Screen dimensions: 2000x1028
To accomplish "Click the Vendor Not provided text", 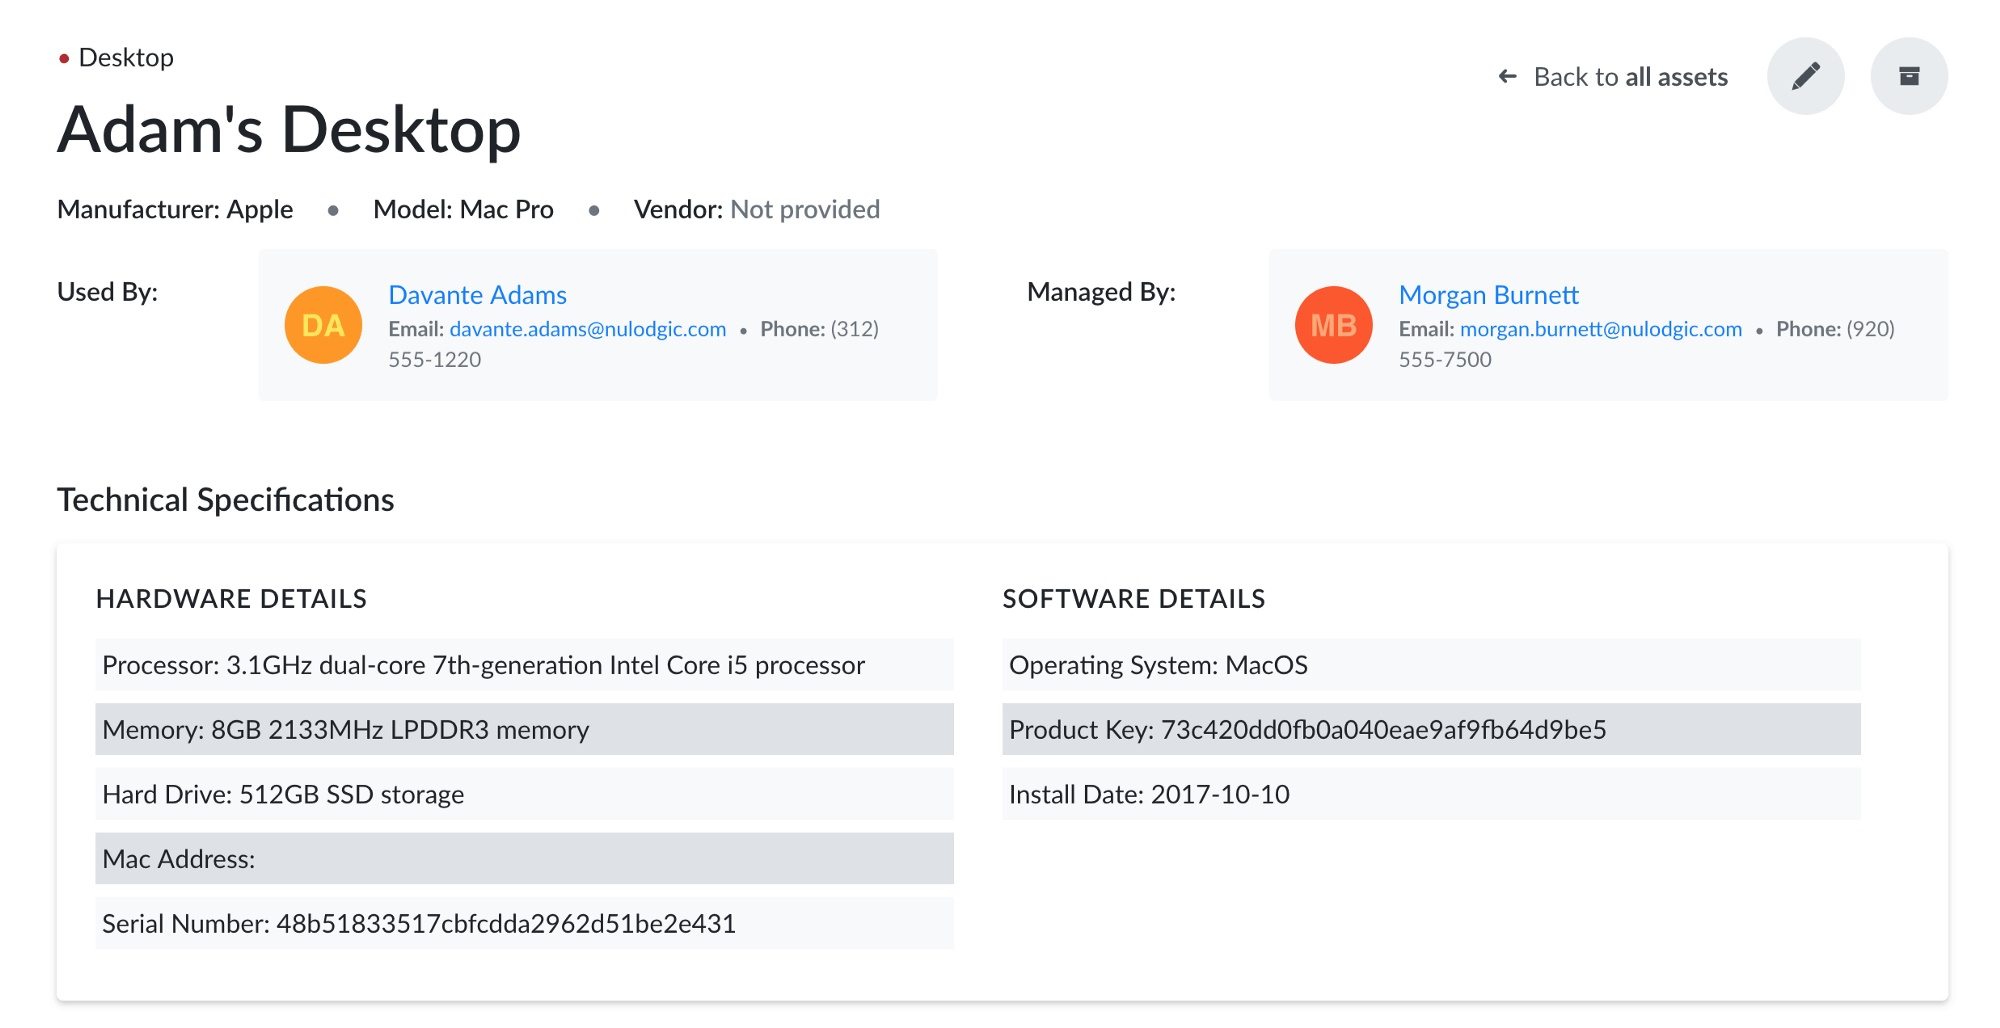I will 804,209.
